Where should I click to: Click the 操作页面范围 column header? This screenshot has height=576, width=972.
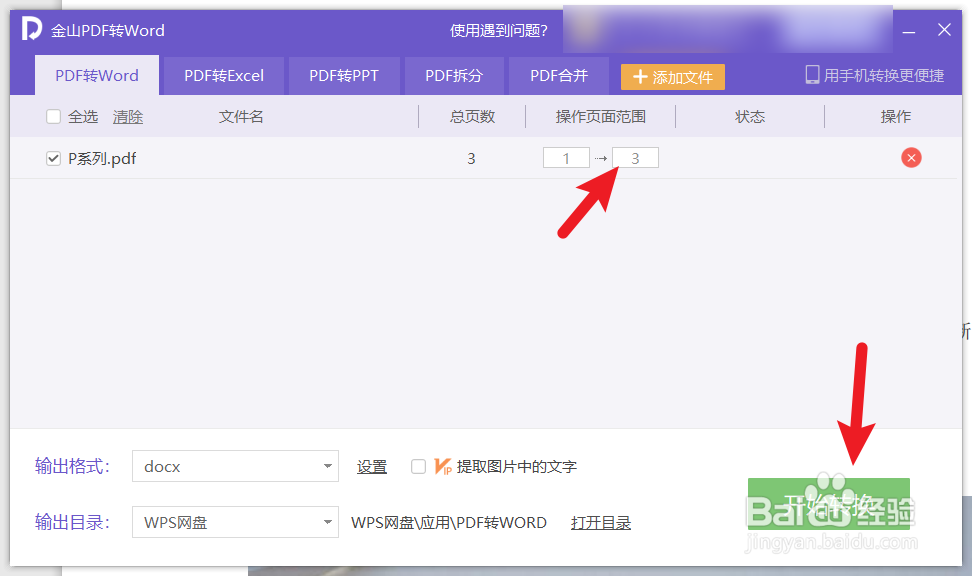pos(601,117)
